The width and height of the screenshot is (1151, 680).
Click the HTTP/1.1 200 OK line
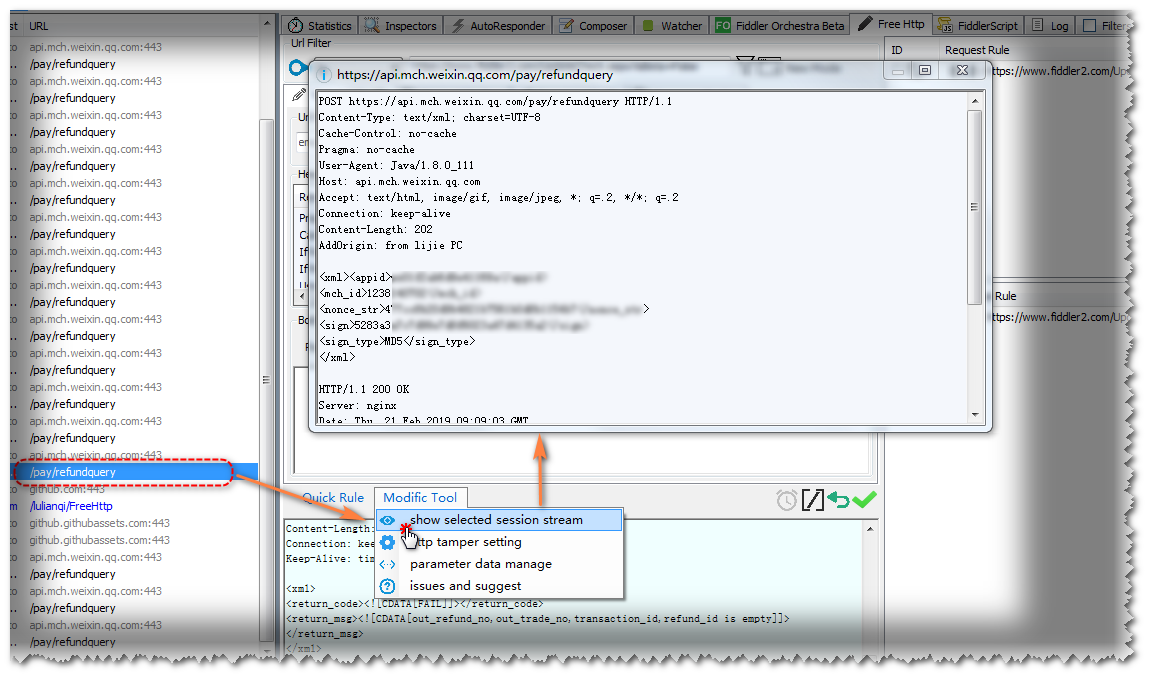coord(364,389)
